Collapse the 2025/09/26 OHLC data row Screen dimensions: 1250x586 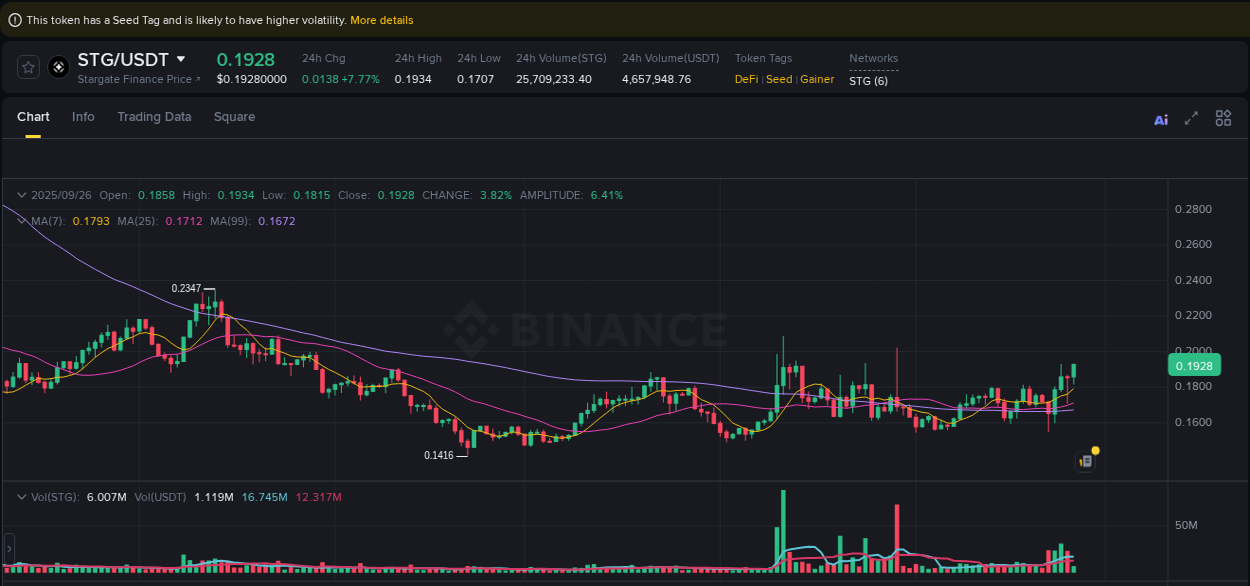click(22, 195)
